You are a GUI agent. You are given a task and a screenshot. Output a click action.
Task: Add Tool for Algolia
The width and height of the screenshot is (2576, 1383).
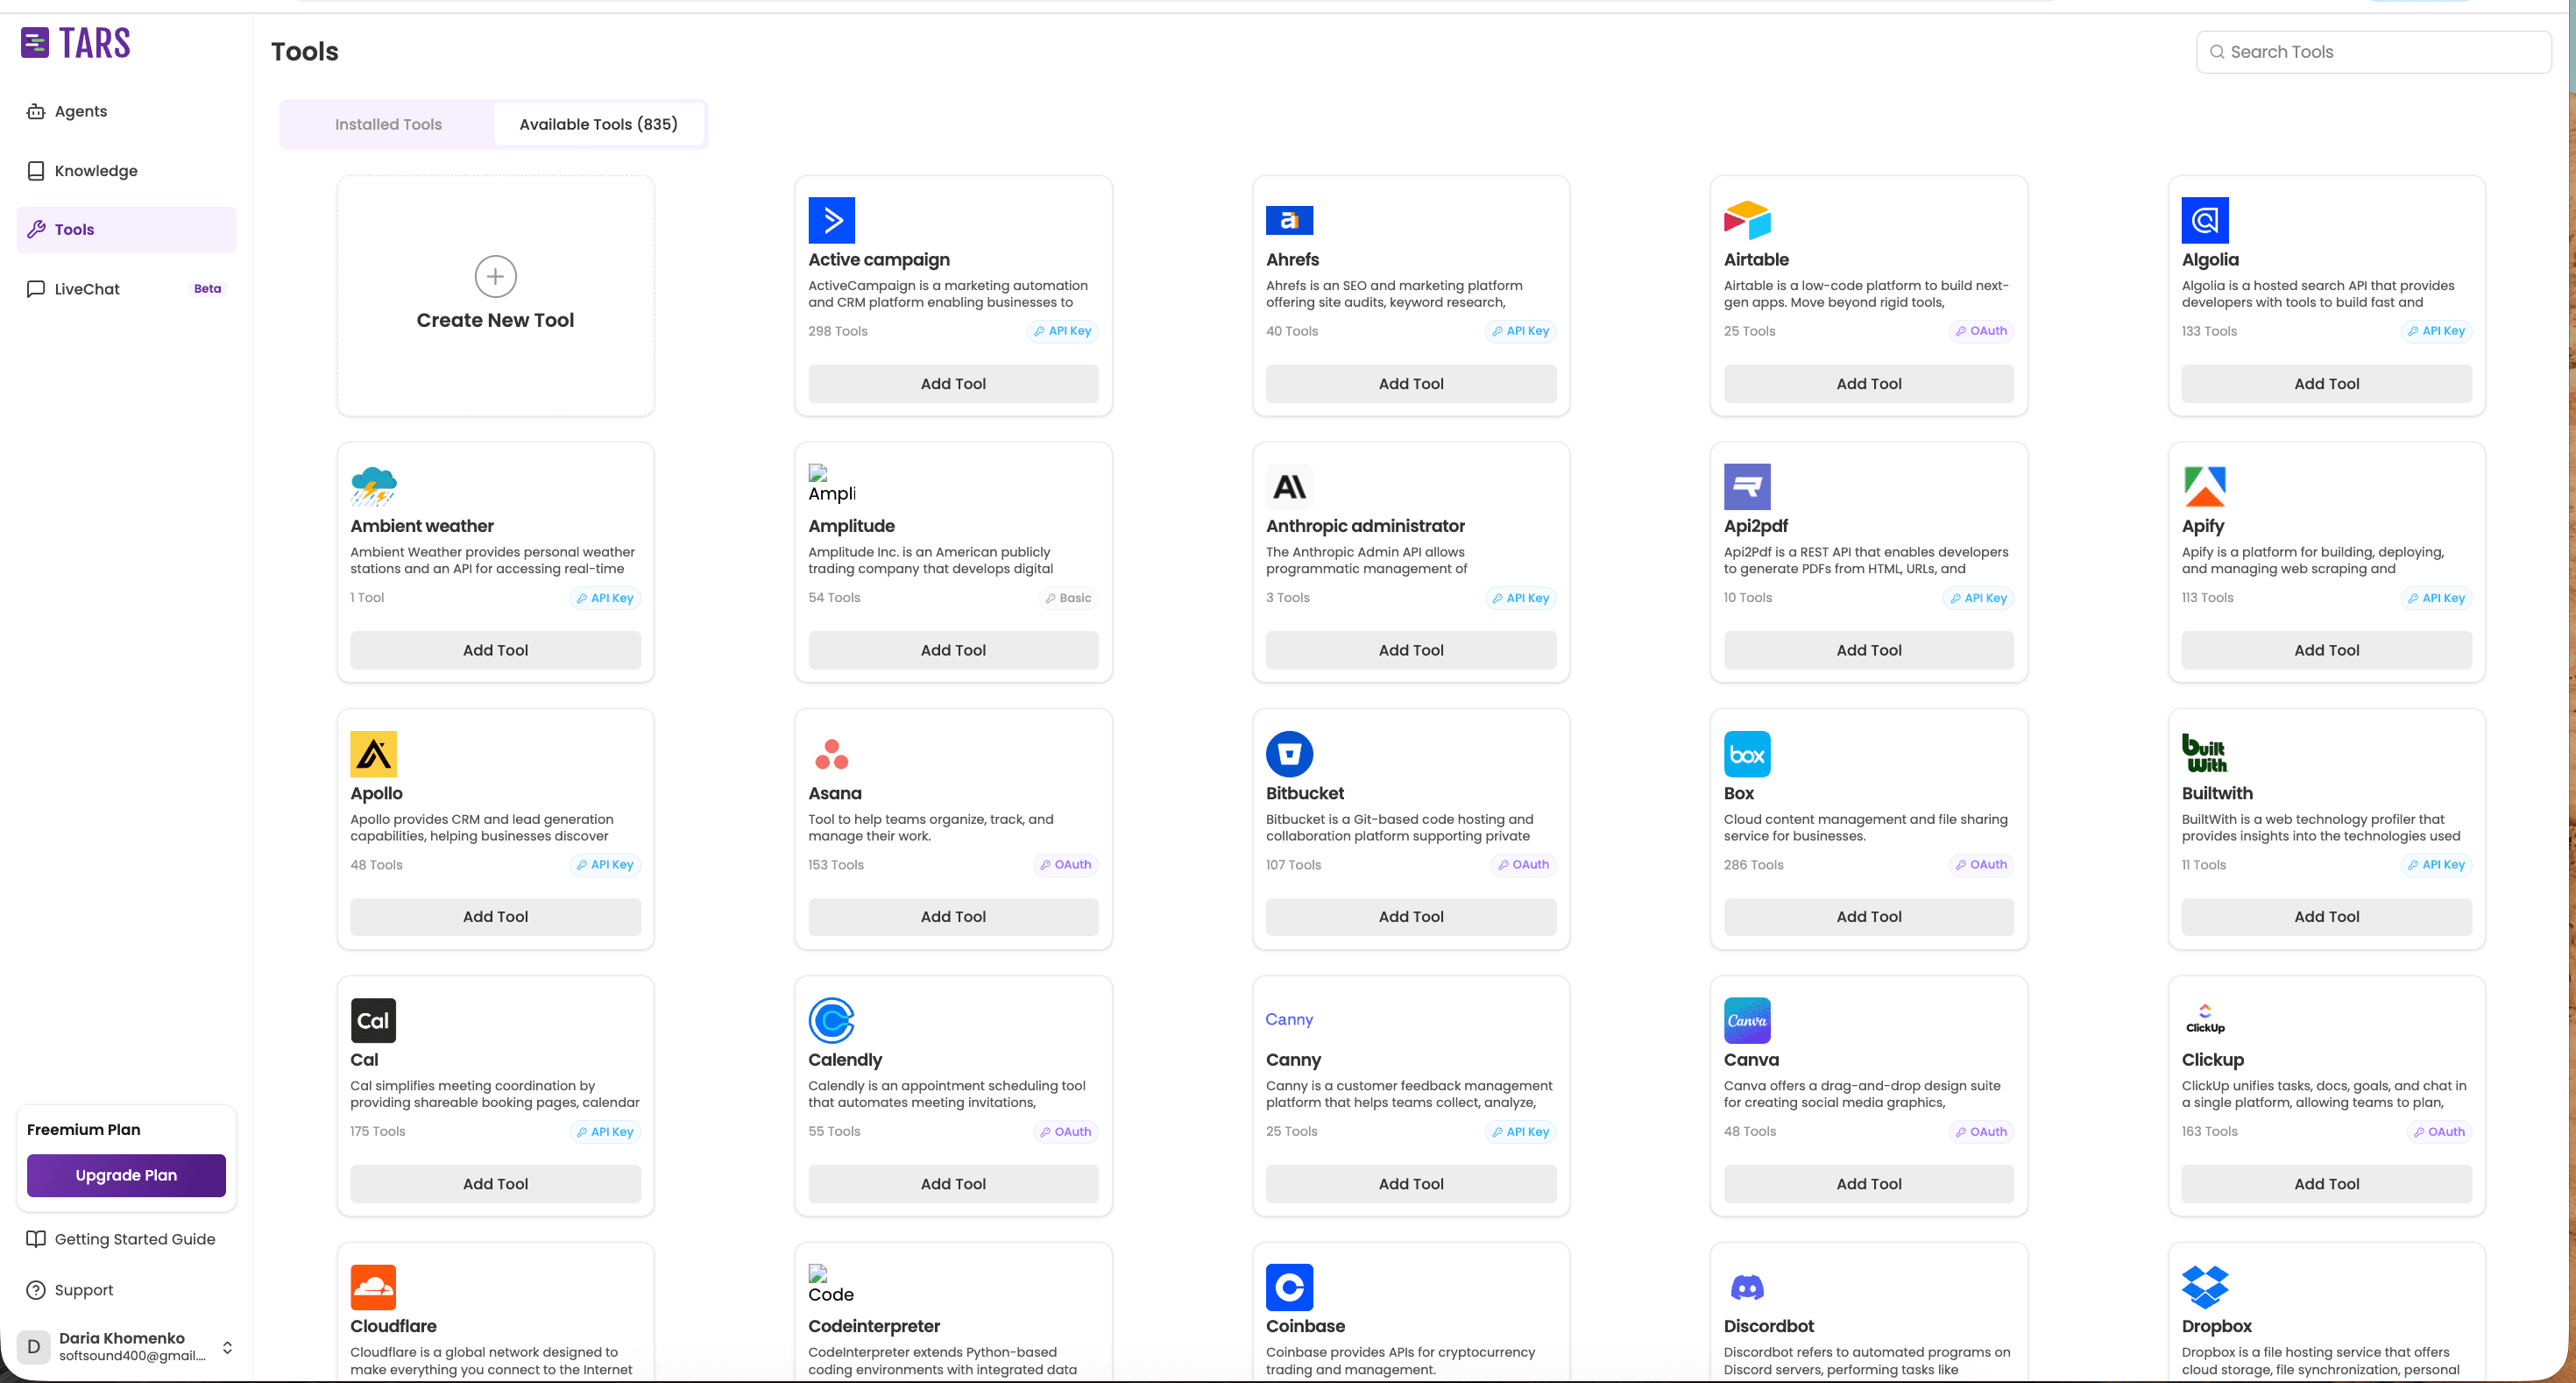point(2327,384)
